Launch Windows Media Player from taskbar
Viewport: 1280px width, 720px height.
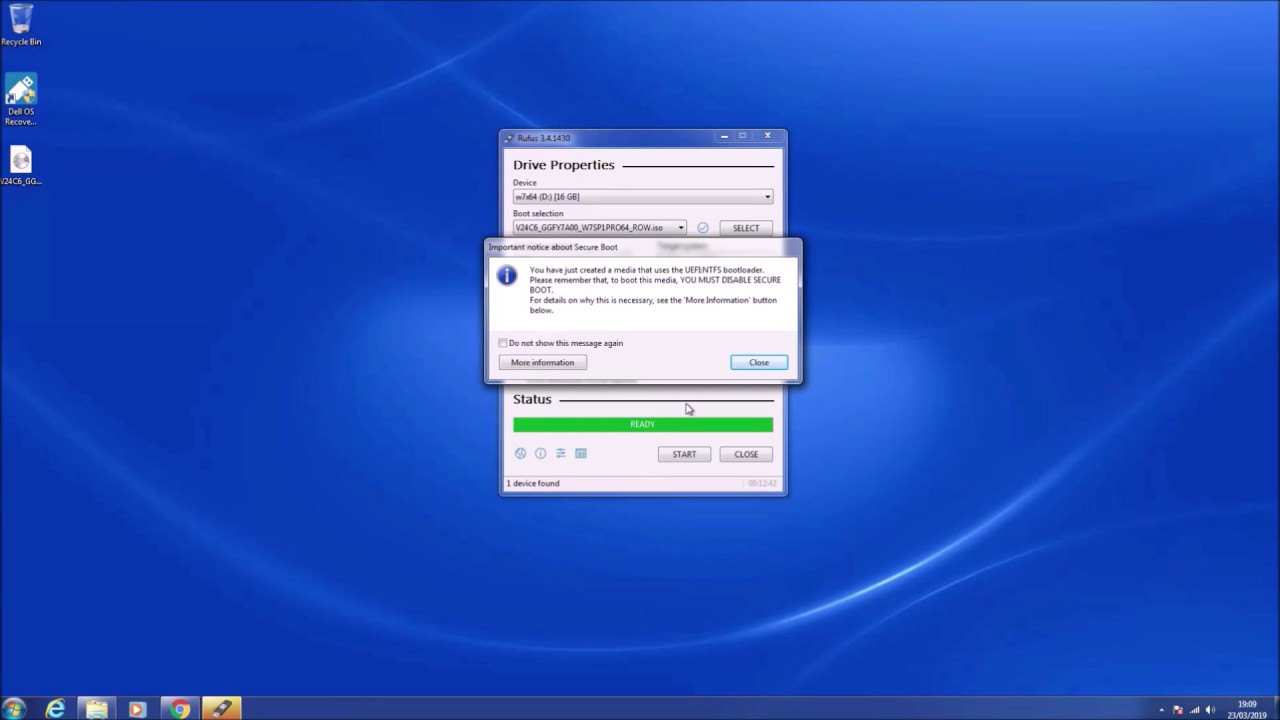[x=138, y=709]
